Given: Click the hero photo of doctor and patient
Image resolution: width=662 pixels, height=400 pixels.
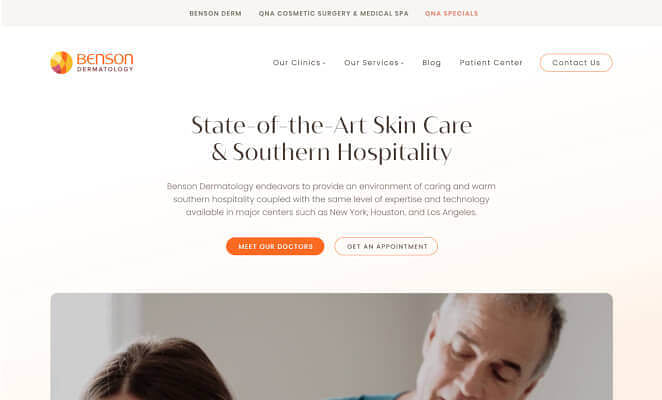Looking at the screenshot, I should [331, 346].
